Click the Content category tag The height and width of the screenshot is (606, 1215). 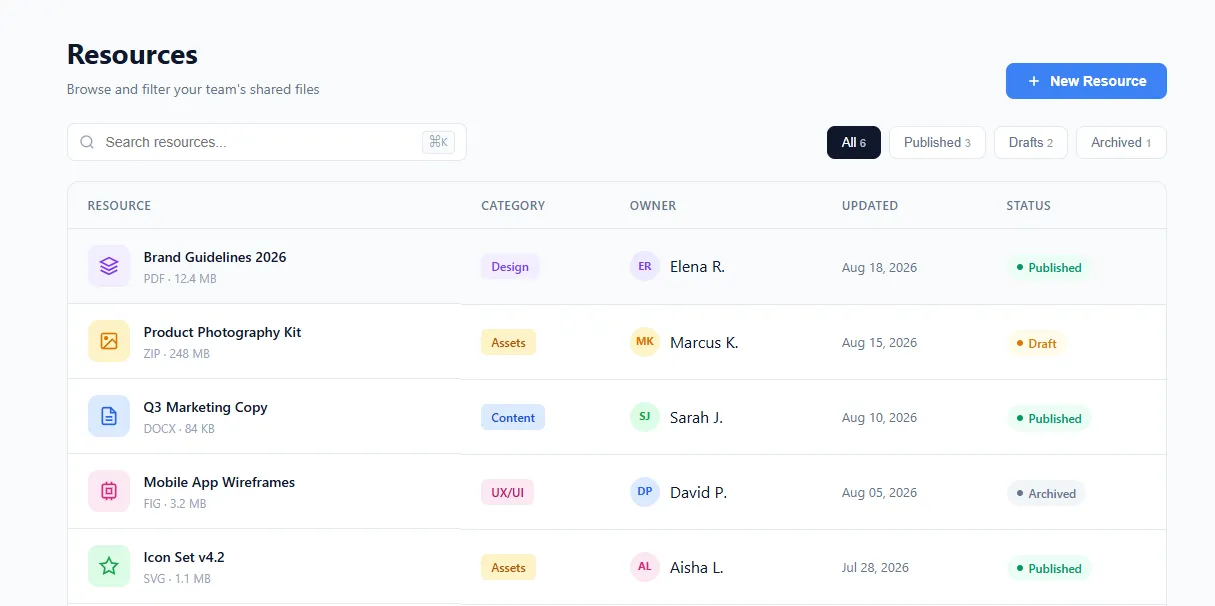click(513, 417)
